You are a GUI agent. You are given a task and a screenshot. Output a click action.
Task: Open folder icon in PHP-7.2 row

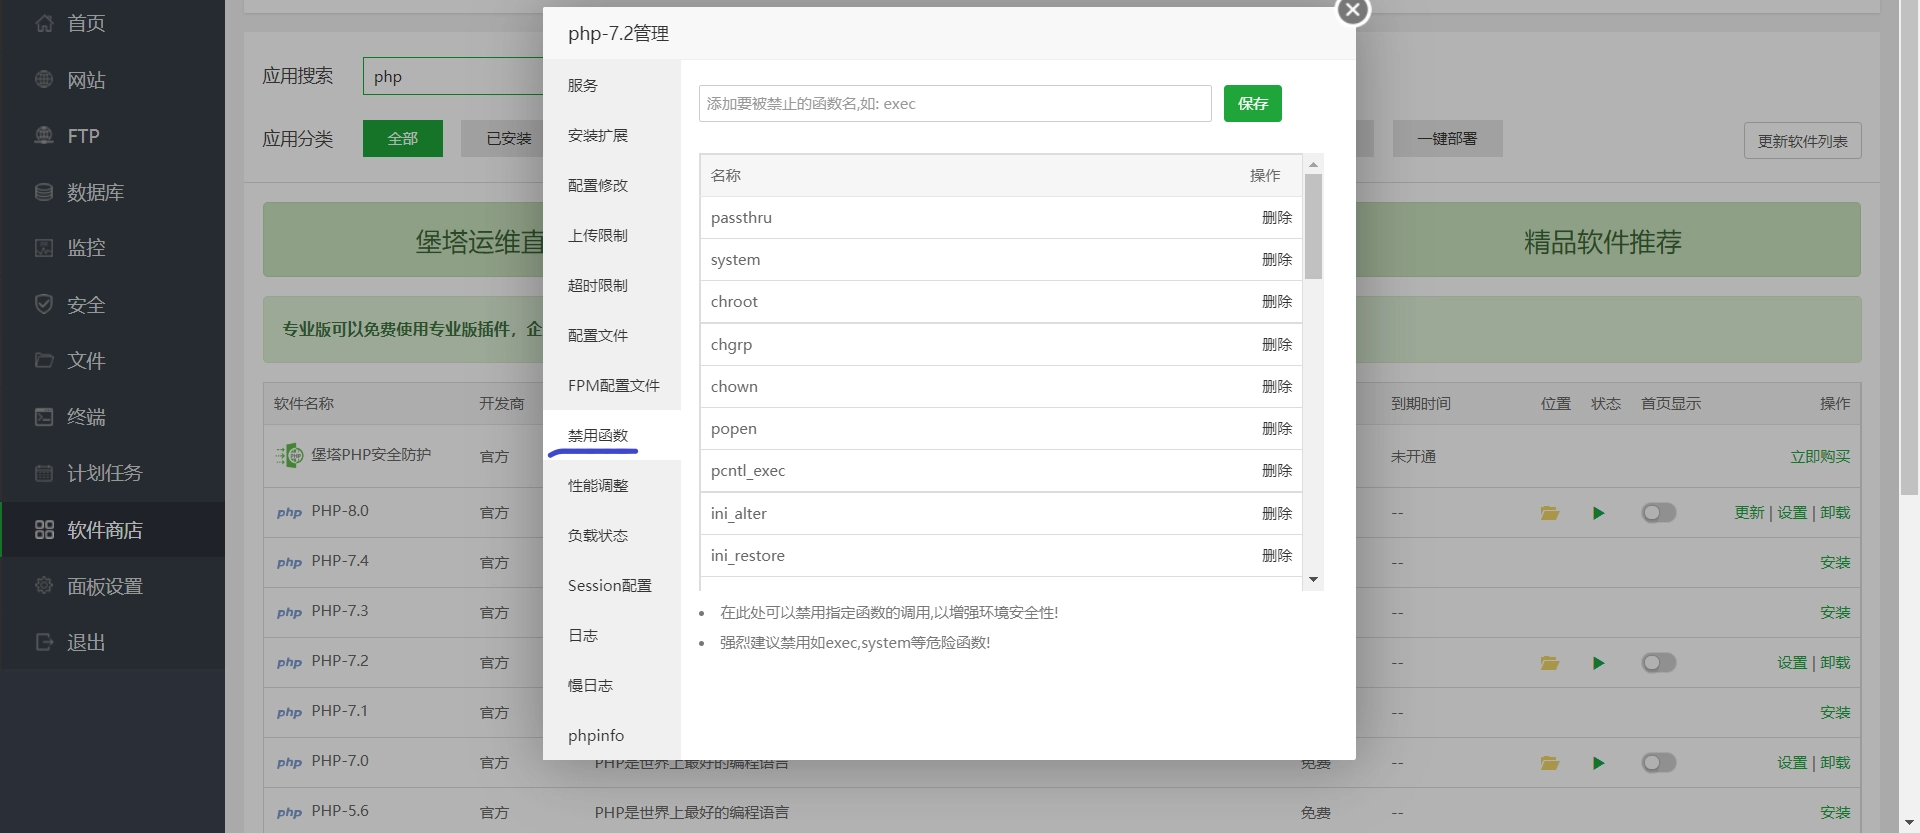[1550, 663]
